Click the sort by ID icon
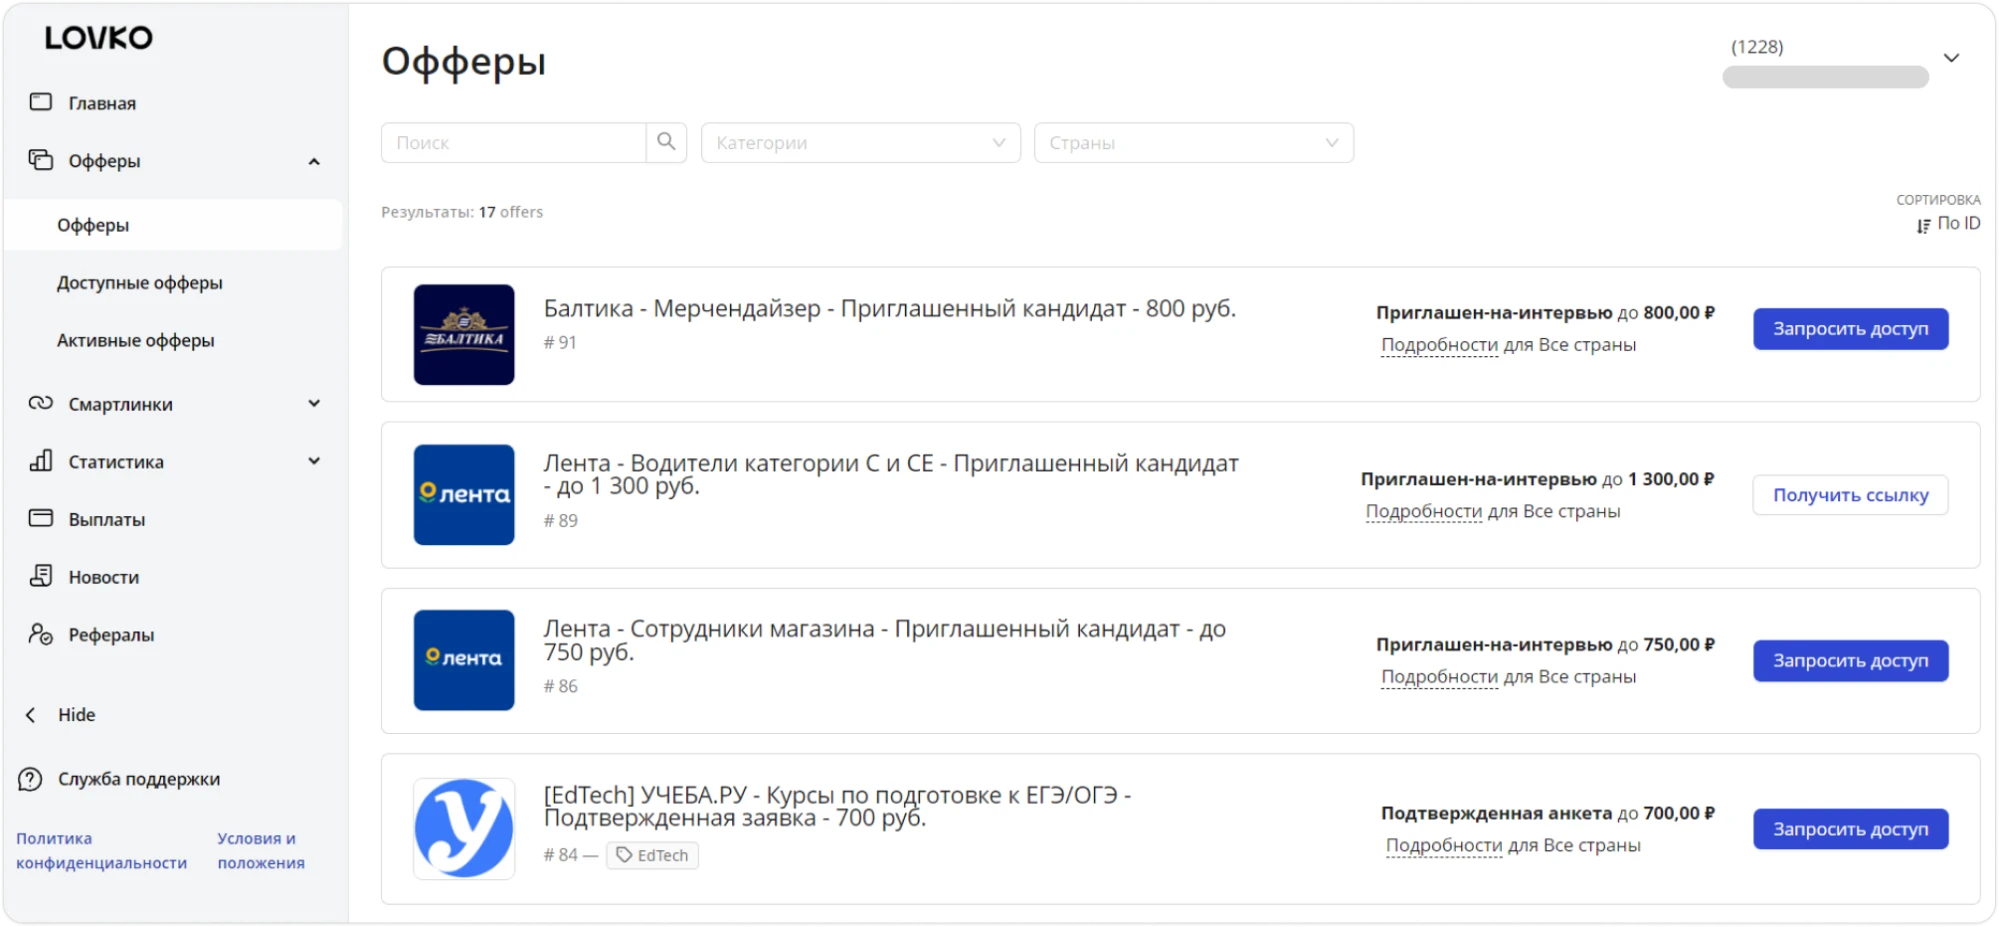This screenshot has width=1999, height=927. click(1924, 226)
